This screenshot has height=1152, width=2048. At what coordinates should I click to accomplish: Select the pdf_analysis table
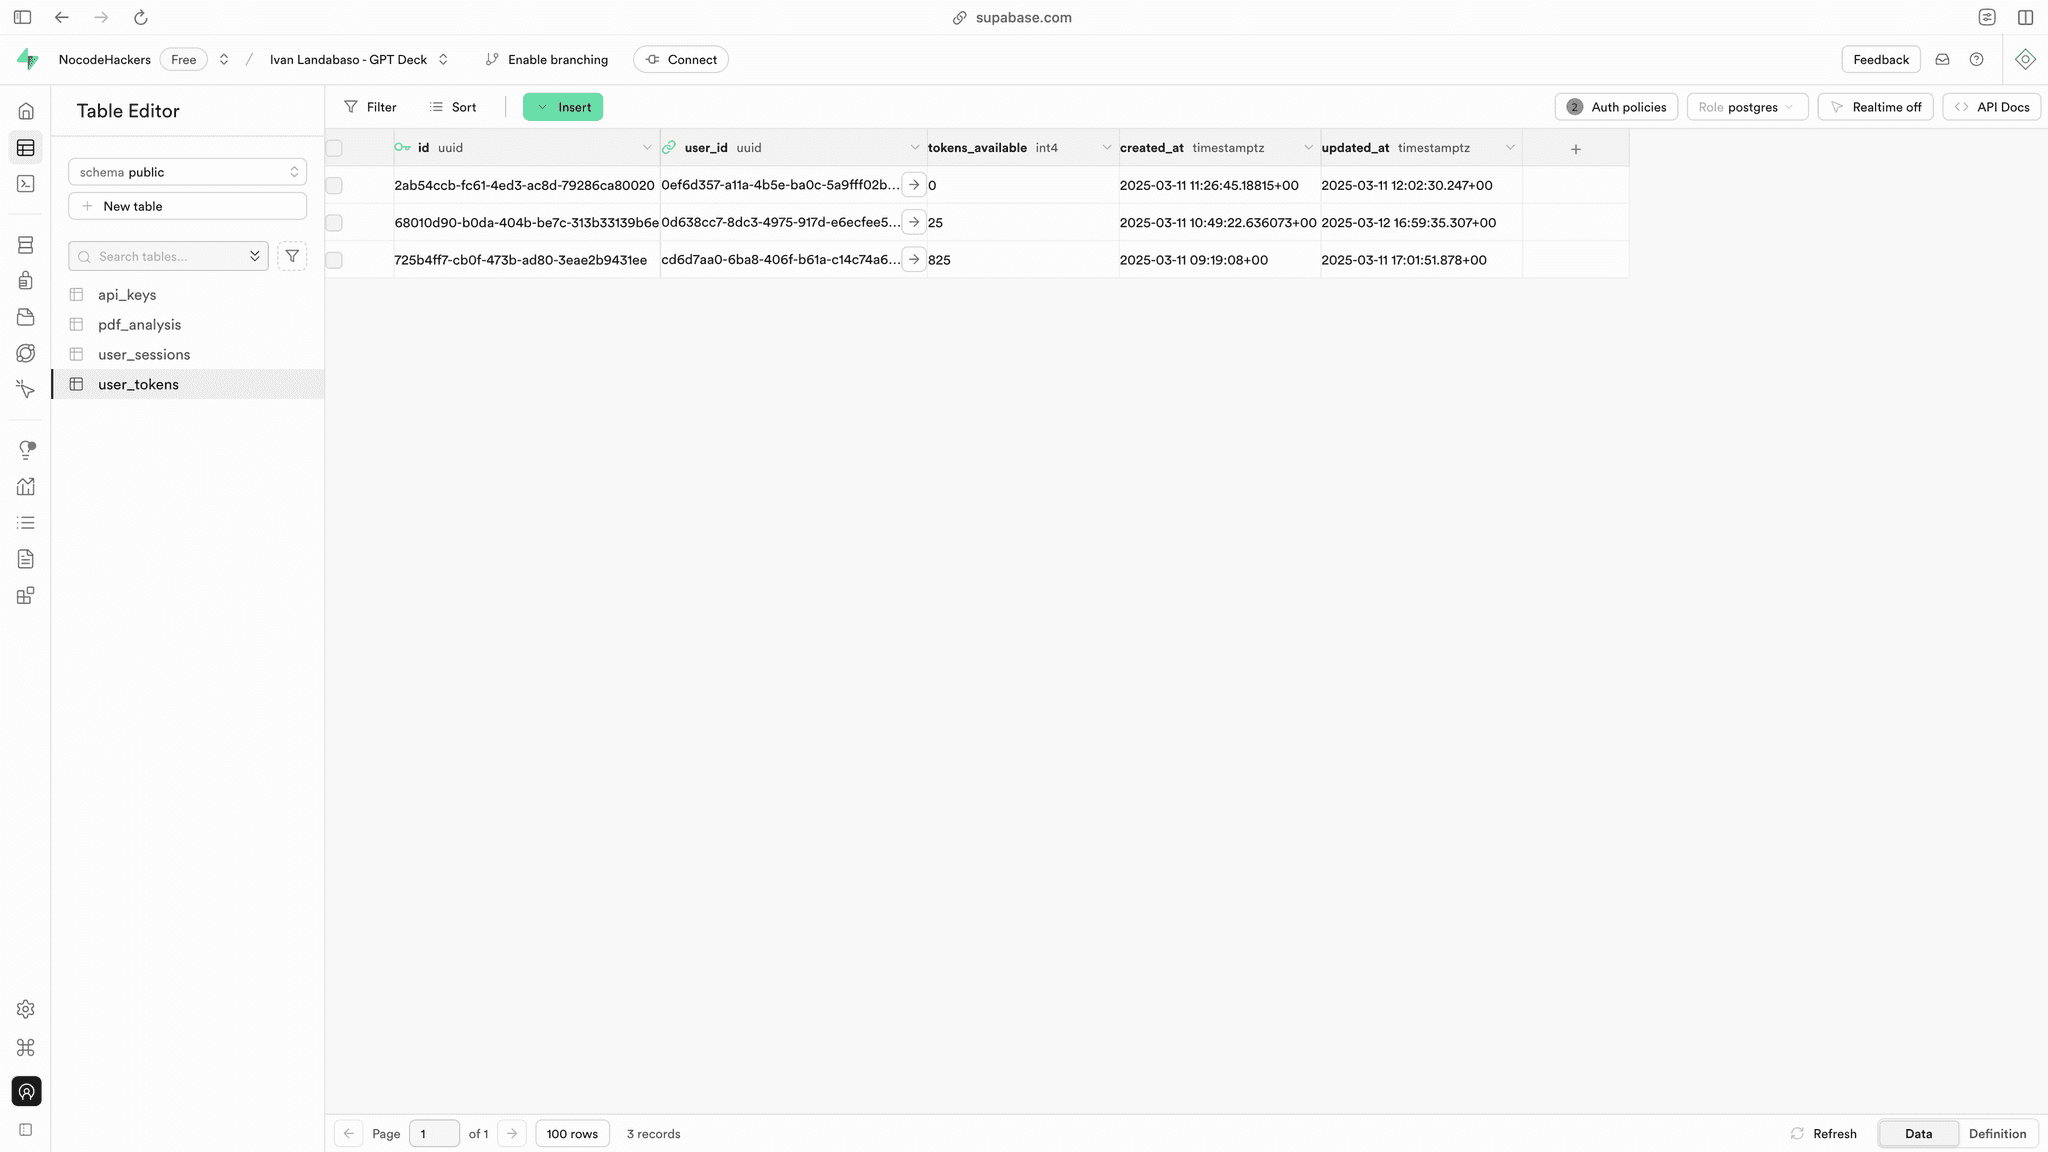click(x=139, y=324)
